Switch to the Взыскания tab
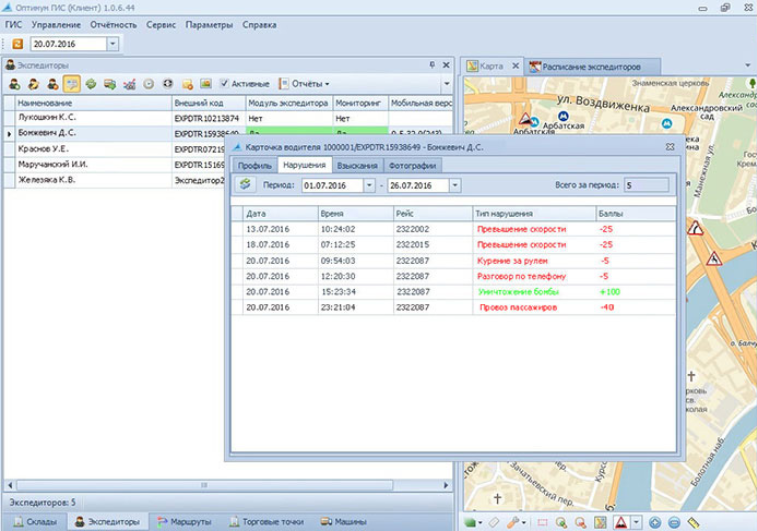 (x=357, y=166)
